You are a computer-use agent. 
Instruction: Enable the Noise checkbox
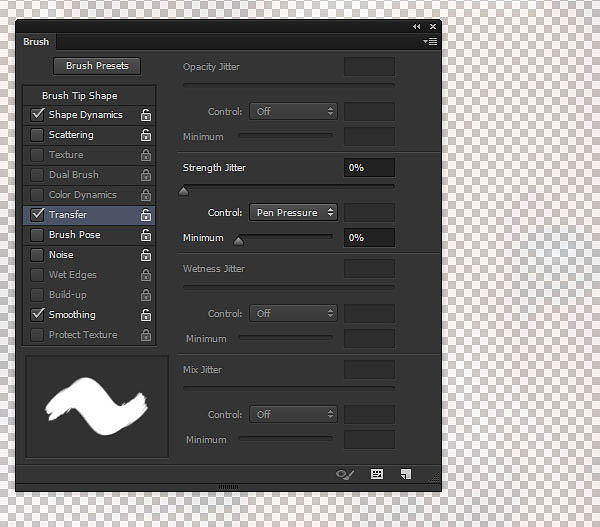click(37, 255)
